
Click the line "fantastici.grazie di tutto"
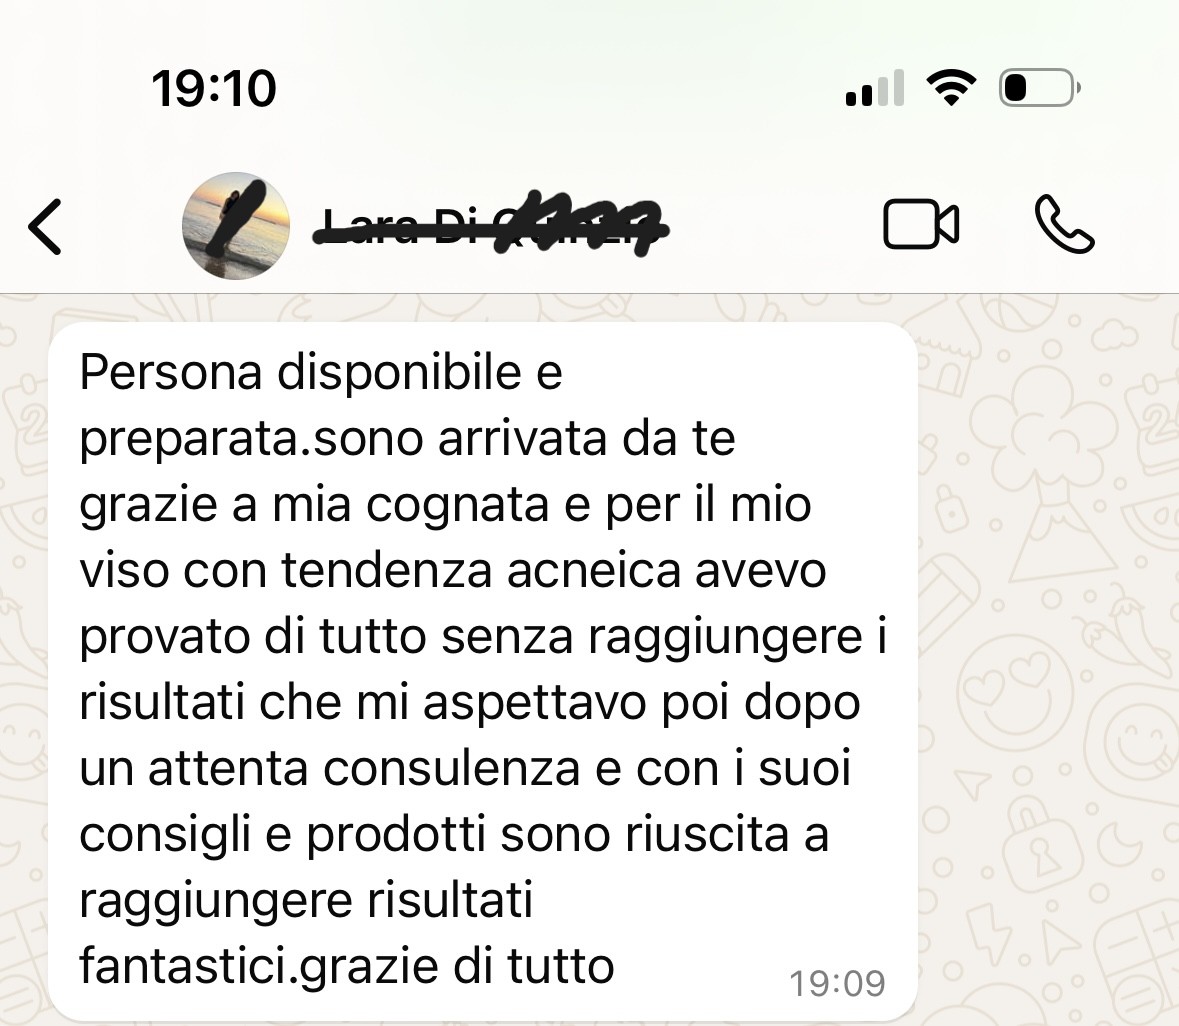tap(347, 967)
